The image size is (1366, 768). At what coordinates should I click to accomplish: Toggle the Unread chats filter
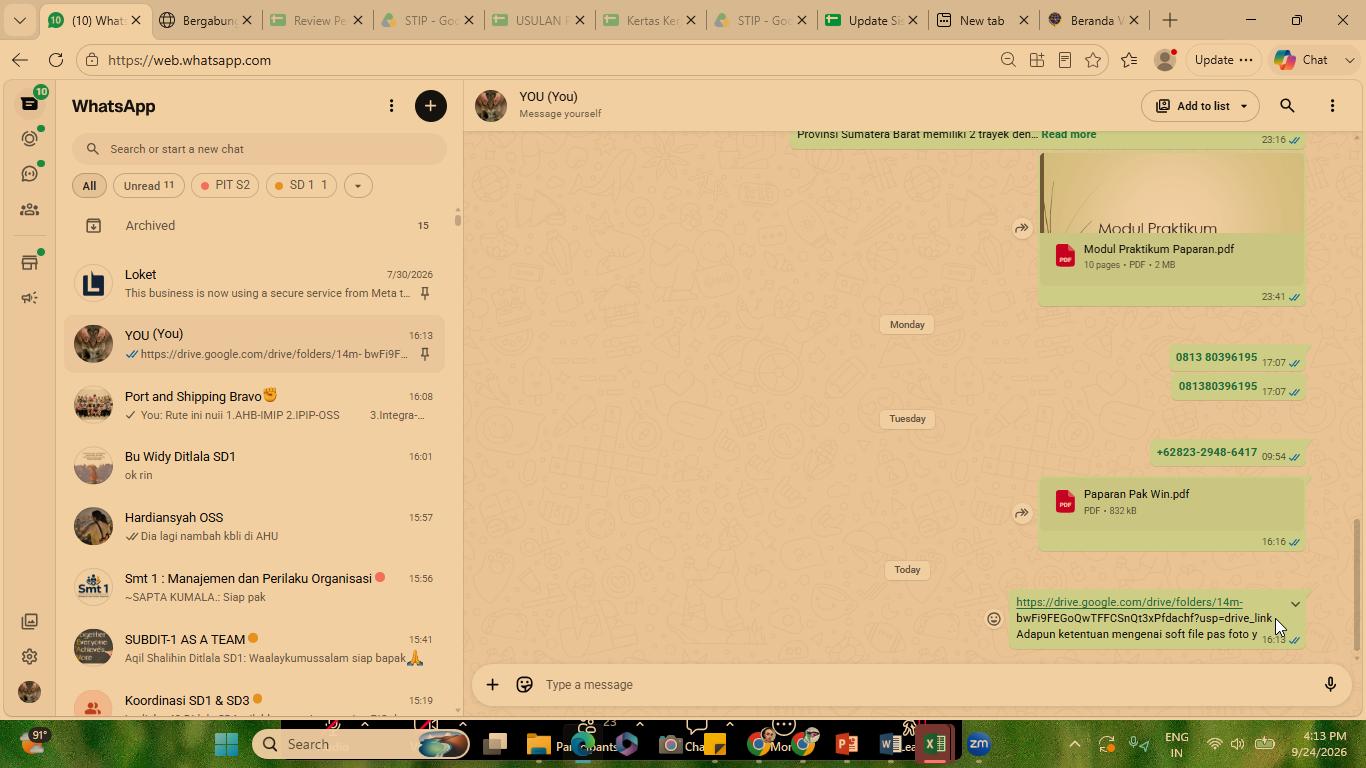[x=148, y=185]
